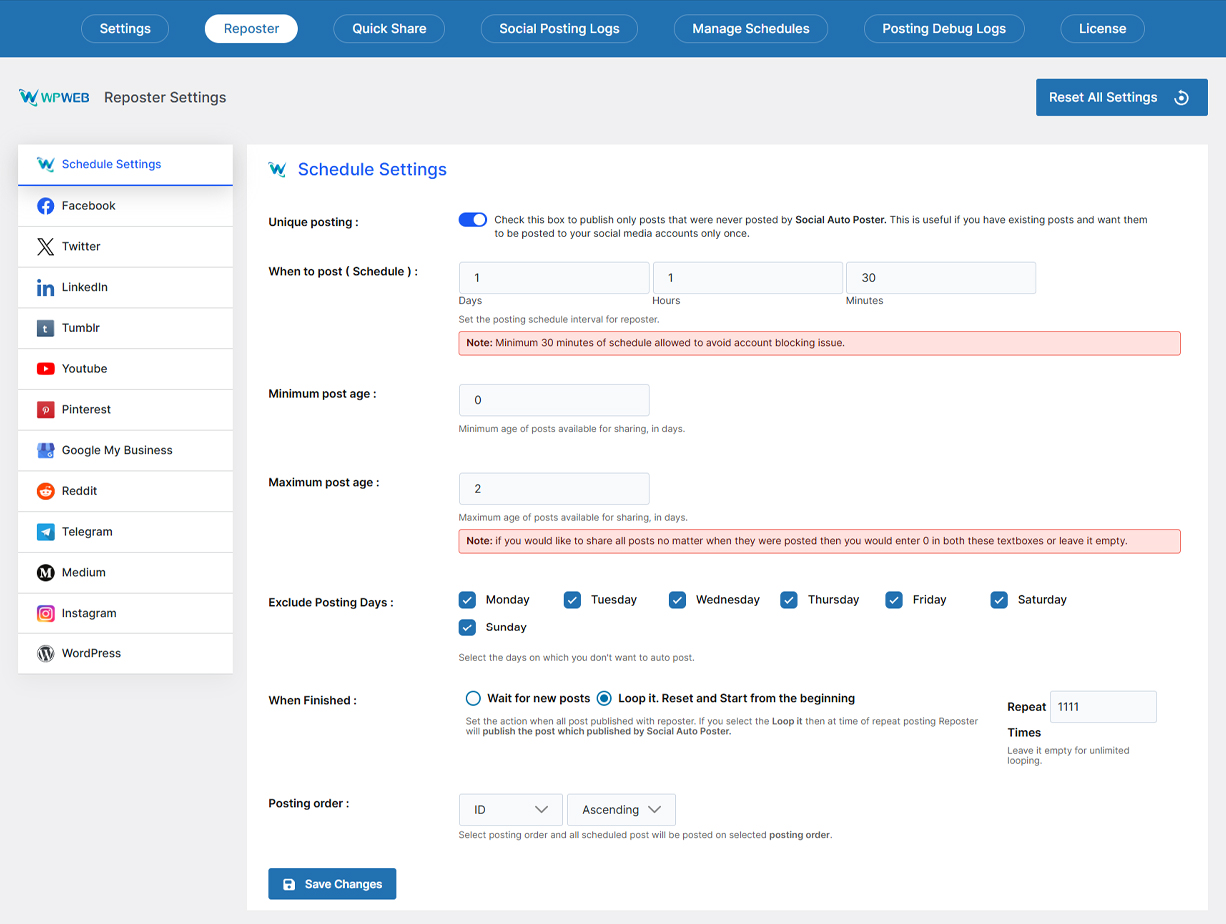Select the 'Wait for new posts' radio
Screen dimensions: 1226x924
click(x=473, y=698)
